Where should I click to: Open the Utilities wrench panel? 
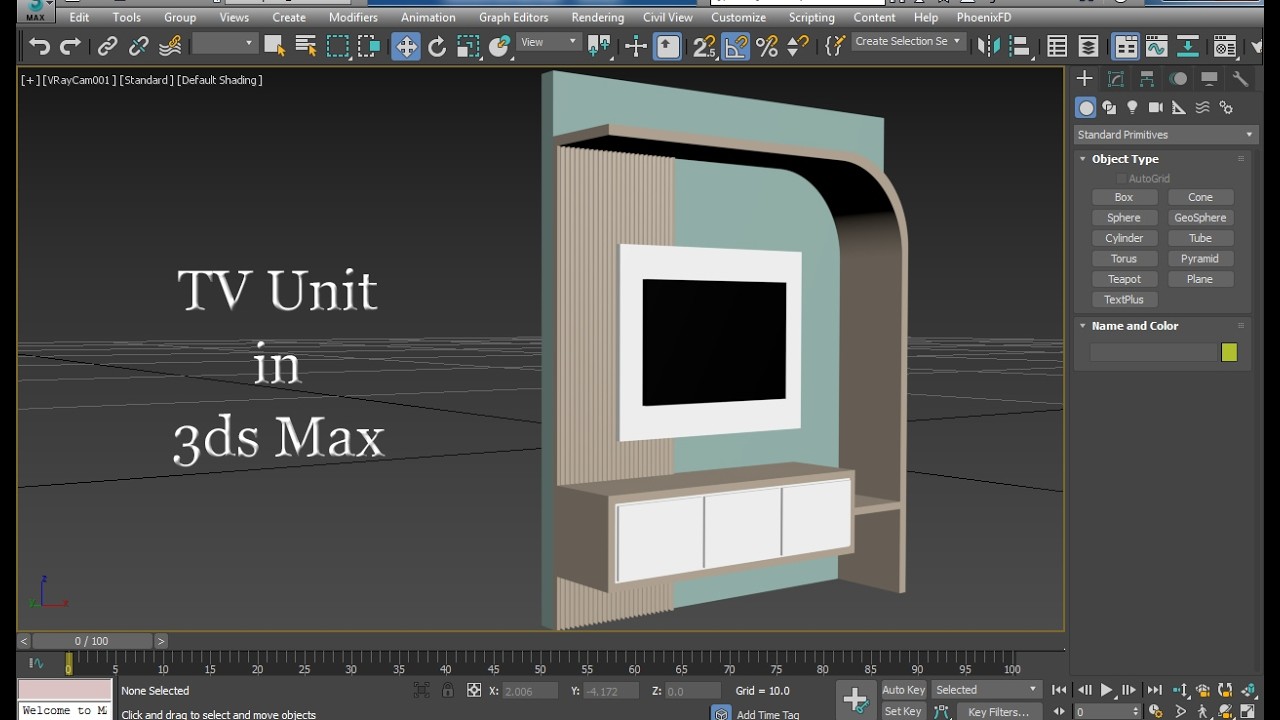point(1240,79)
